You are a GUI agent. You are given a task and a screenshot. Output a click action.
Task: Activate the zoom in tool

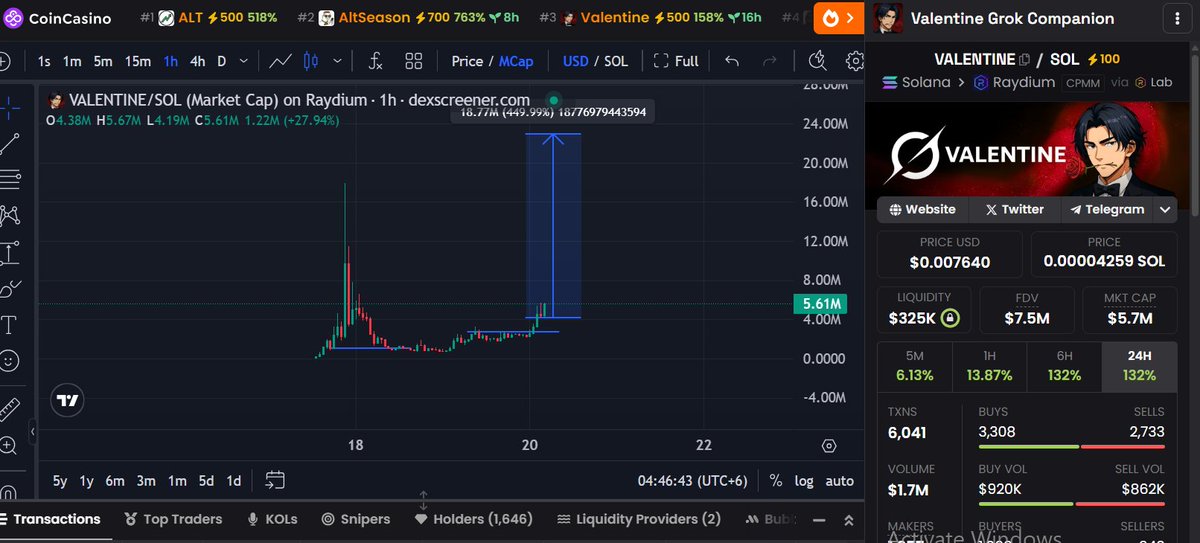8,446
